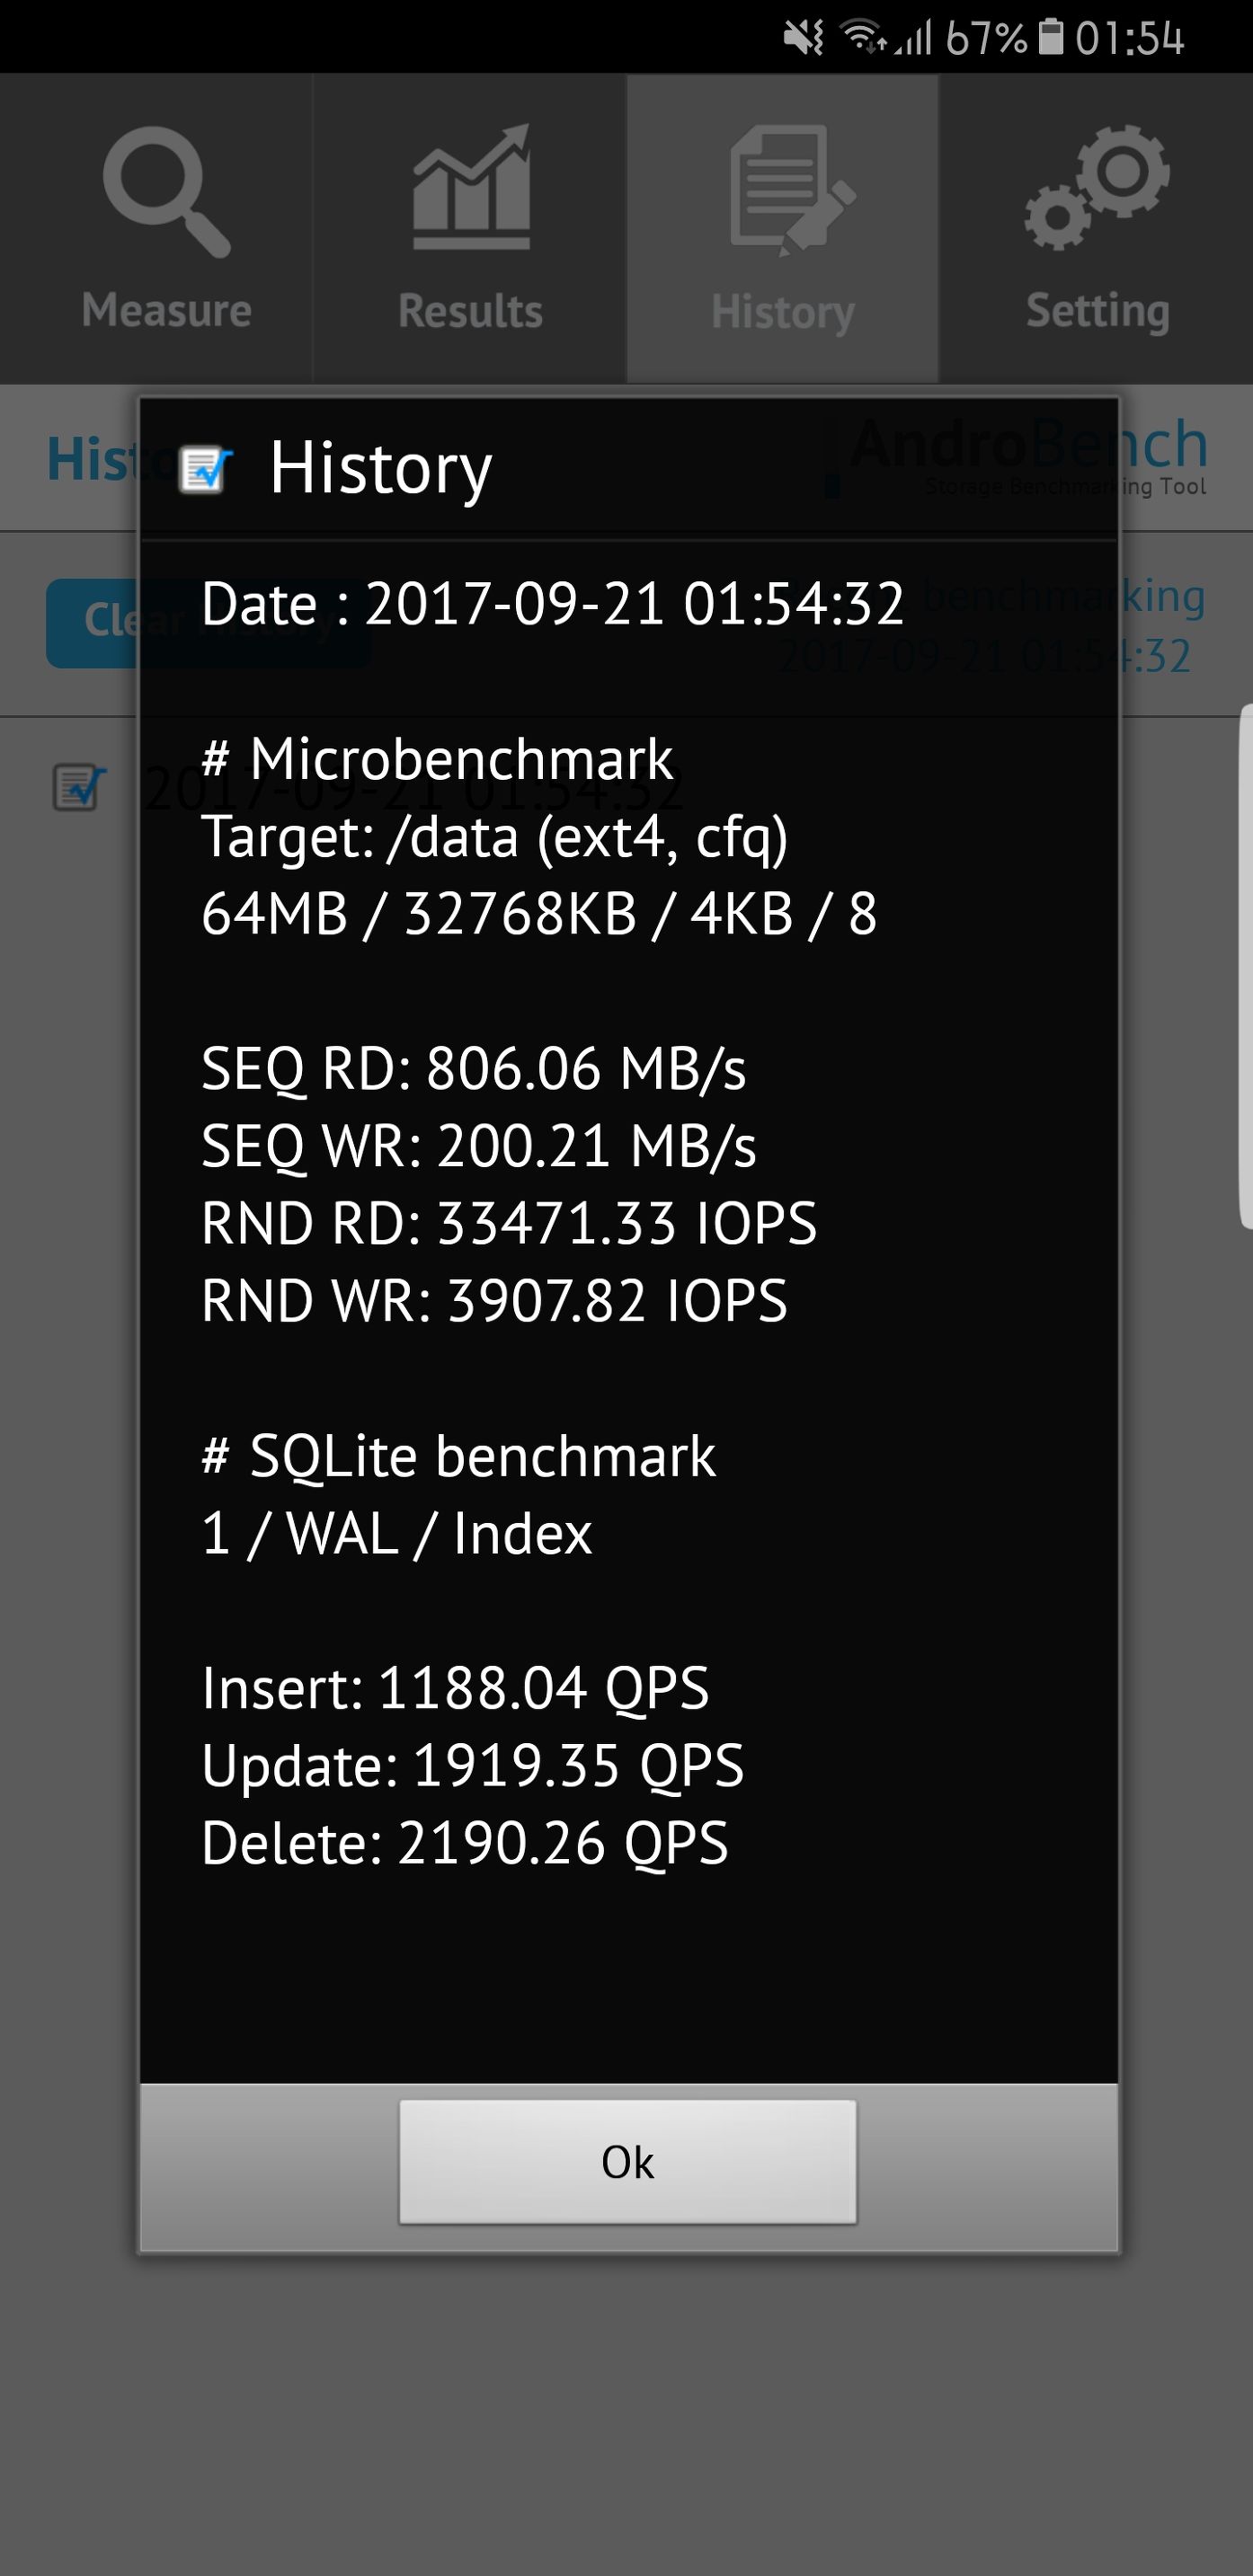Tap the Delete 2190.26 QPS result line
The width and height of the screenshot is (1253, 2576).
point(464,1842)
